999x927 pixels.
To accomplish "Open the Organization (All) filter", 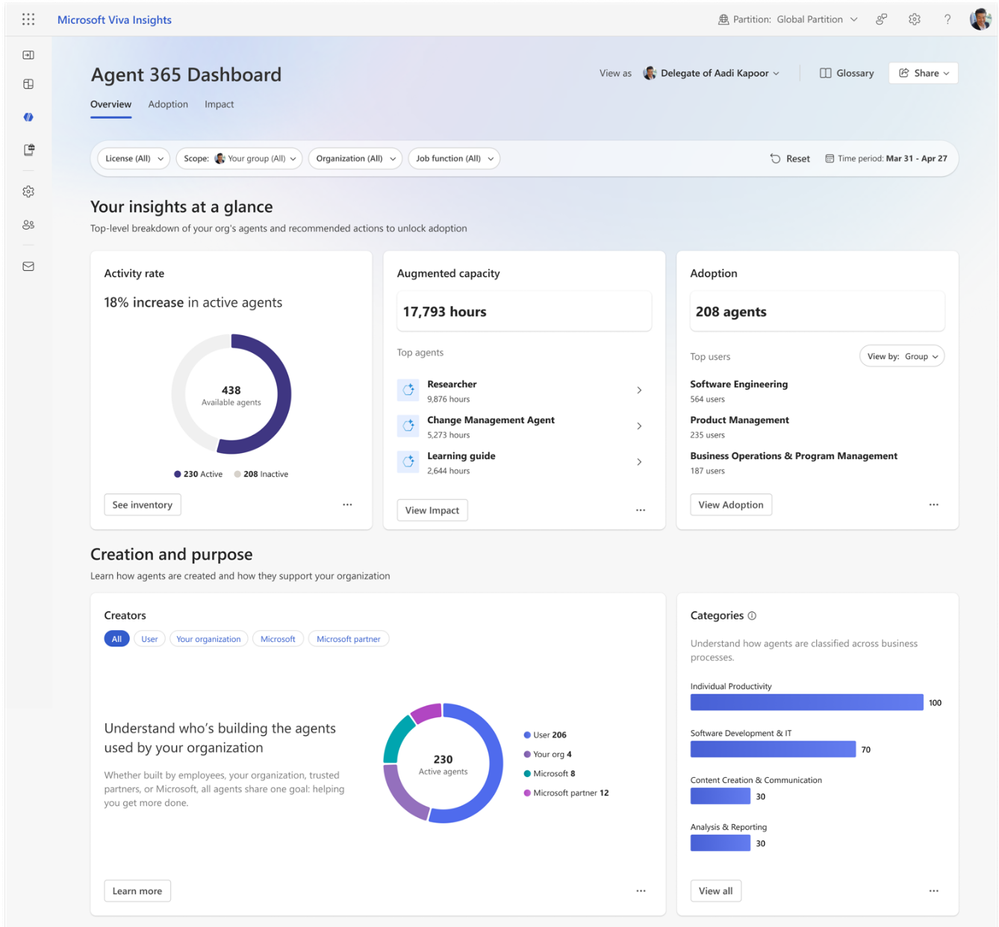I will 356,159.
